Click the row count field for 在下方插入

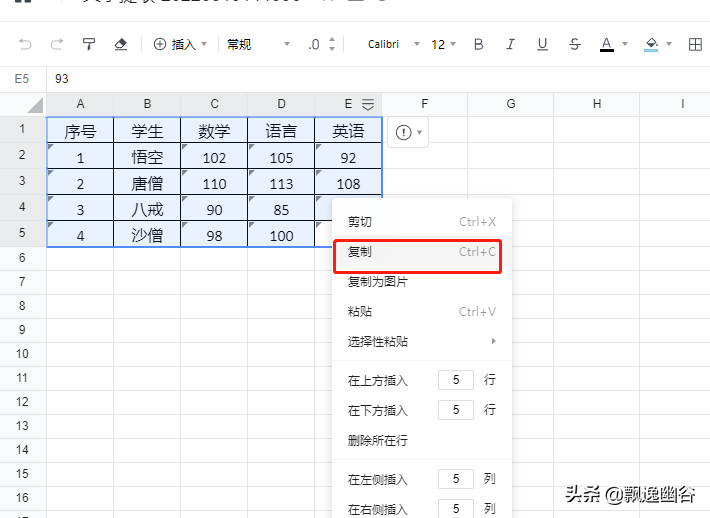coord(456,410)
